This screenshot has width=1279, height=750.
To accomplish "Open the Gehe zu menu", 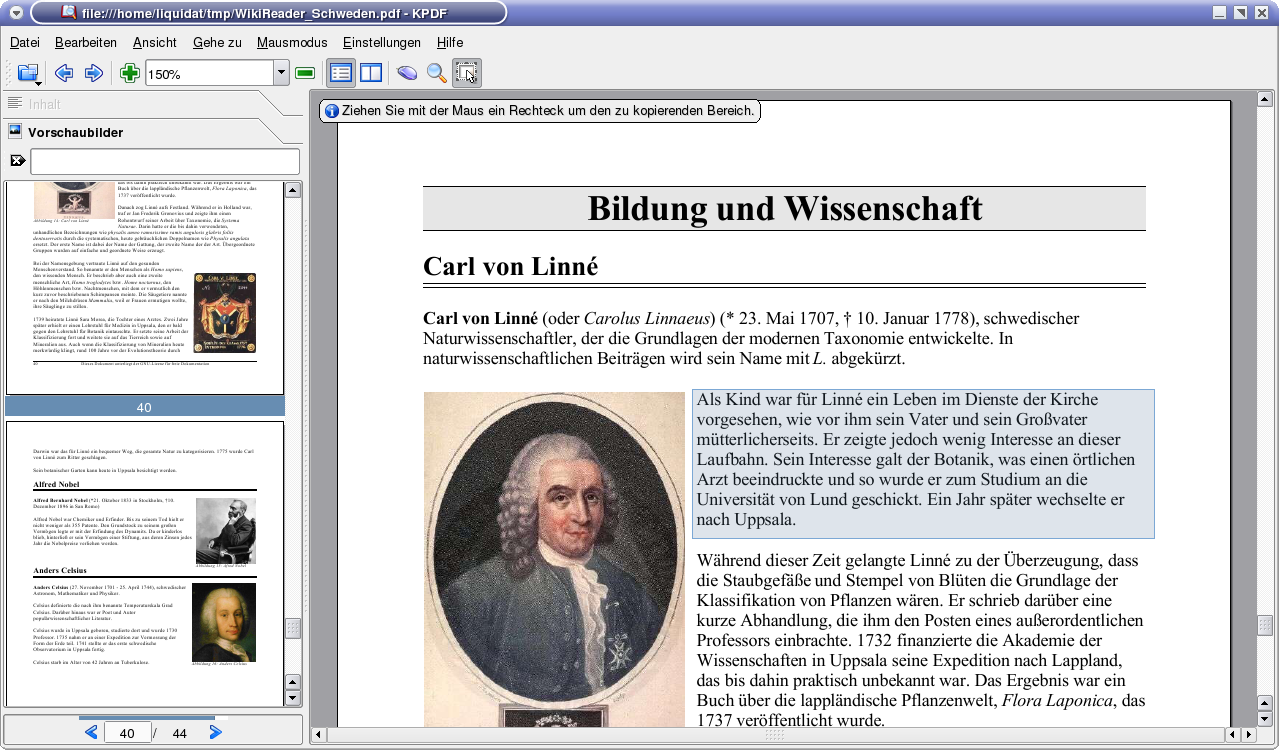I will pyautogui.click(x=217, y=42).
